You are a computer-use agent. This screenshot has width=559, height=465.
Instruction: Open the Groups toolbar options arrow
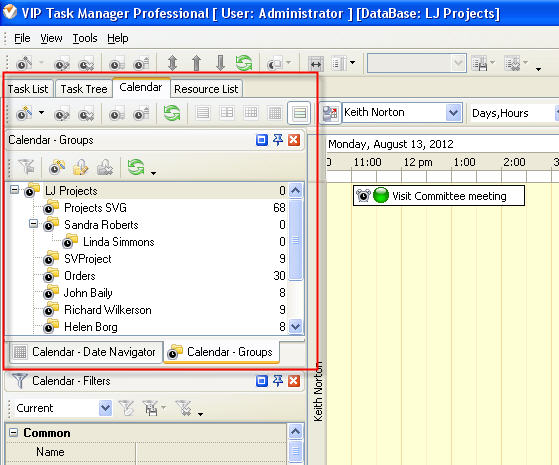pos(153,173)
